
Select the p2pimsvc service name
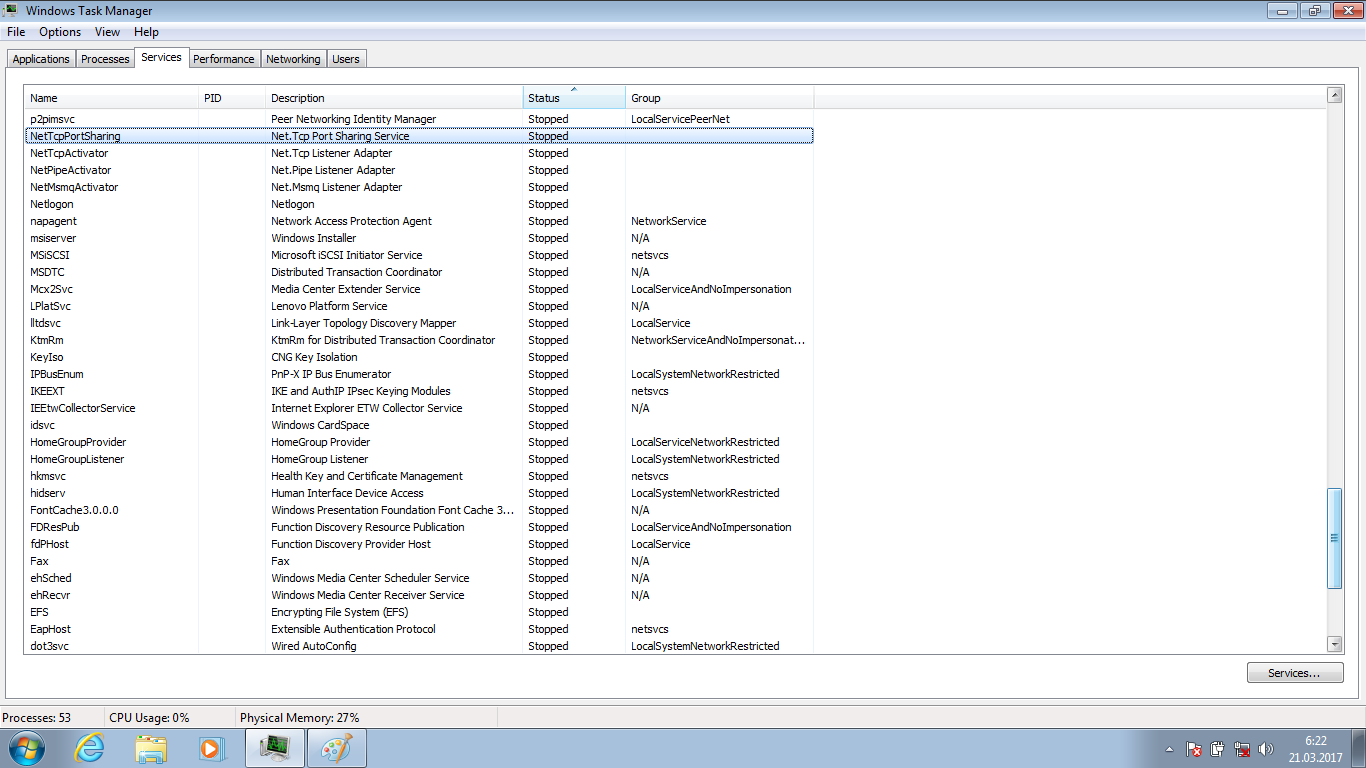[52, 119]
